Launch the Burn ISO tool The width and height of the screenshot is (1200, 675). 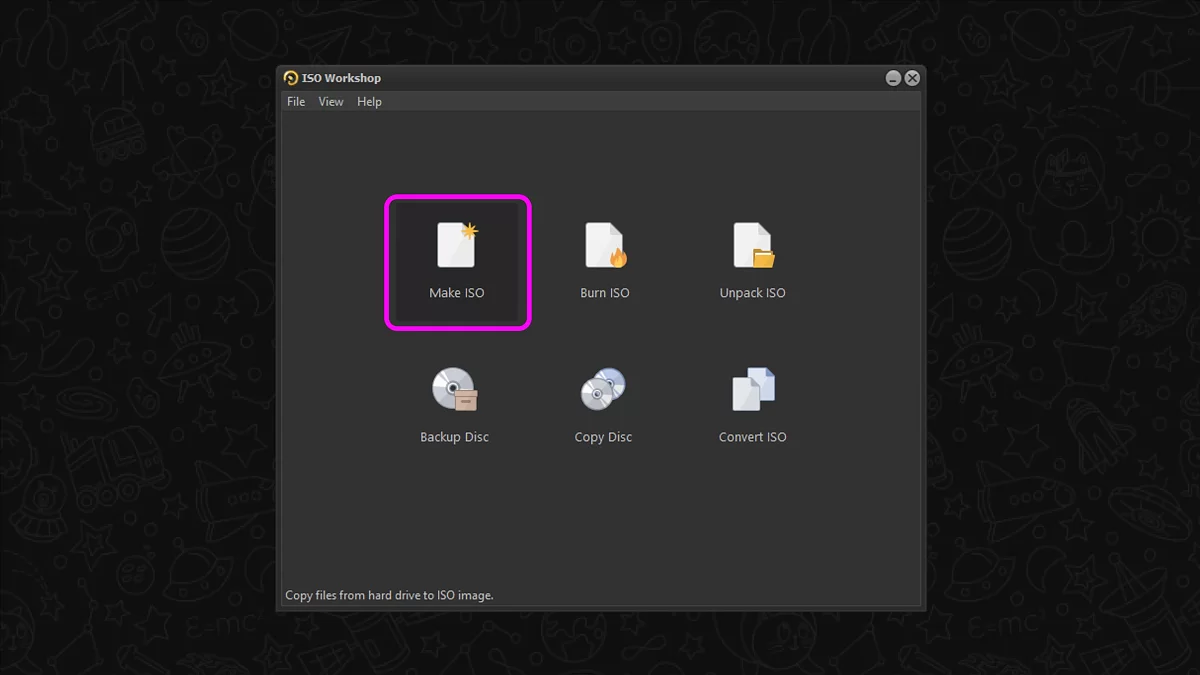point(605,262)
